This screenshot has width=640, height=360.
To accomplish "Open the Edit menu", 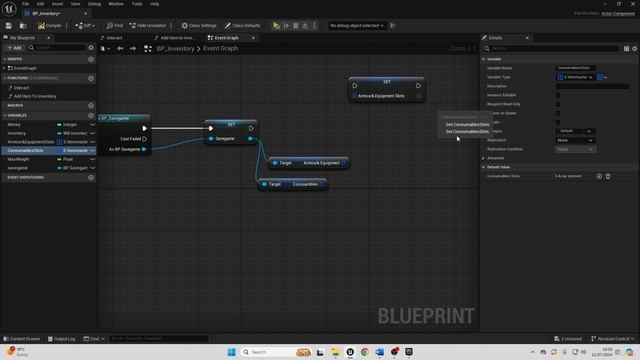I will point(40,4).
